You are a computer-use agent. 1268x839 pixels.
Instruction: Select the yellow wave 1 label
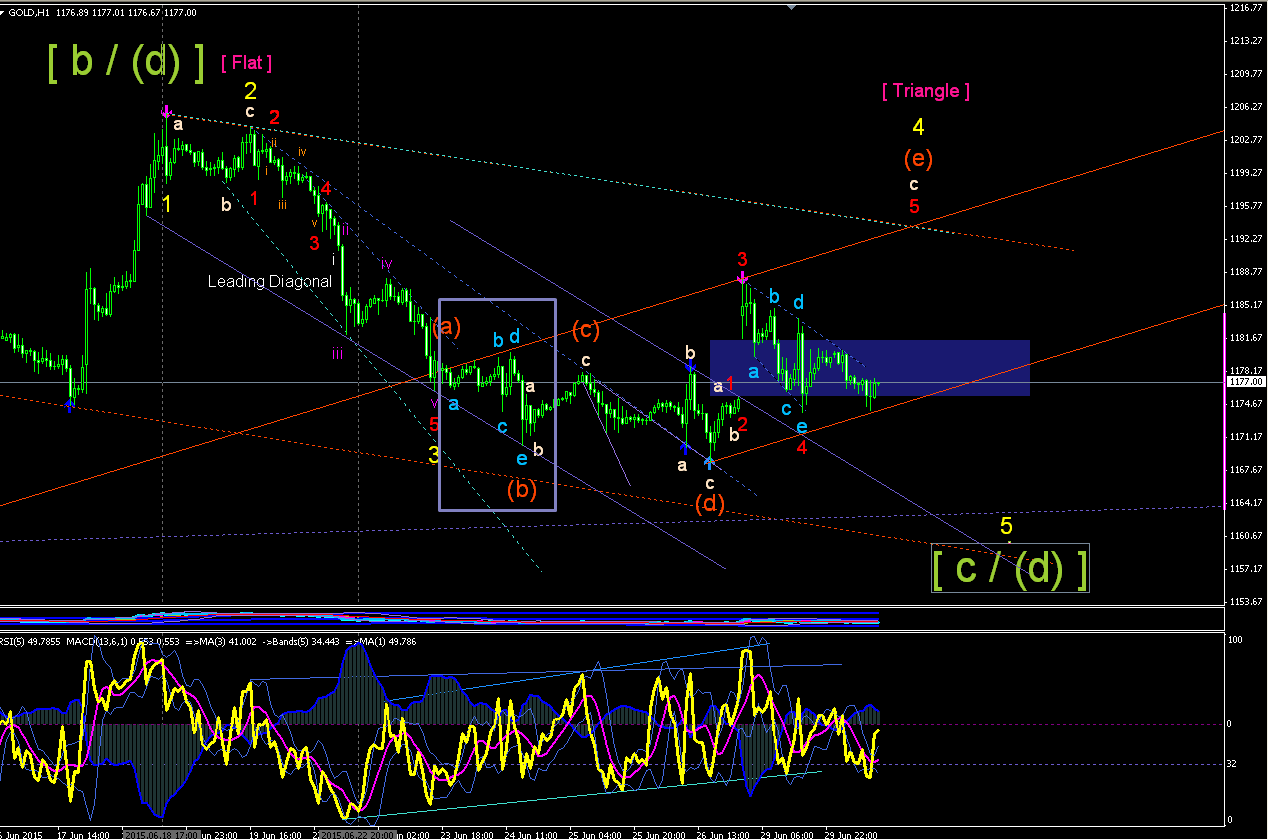pos(167,204)
